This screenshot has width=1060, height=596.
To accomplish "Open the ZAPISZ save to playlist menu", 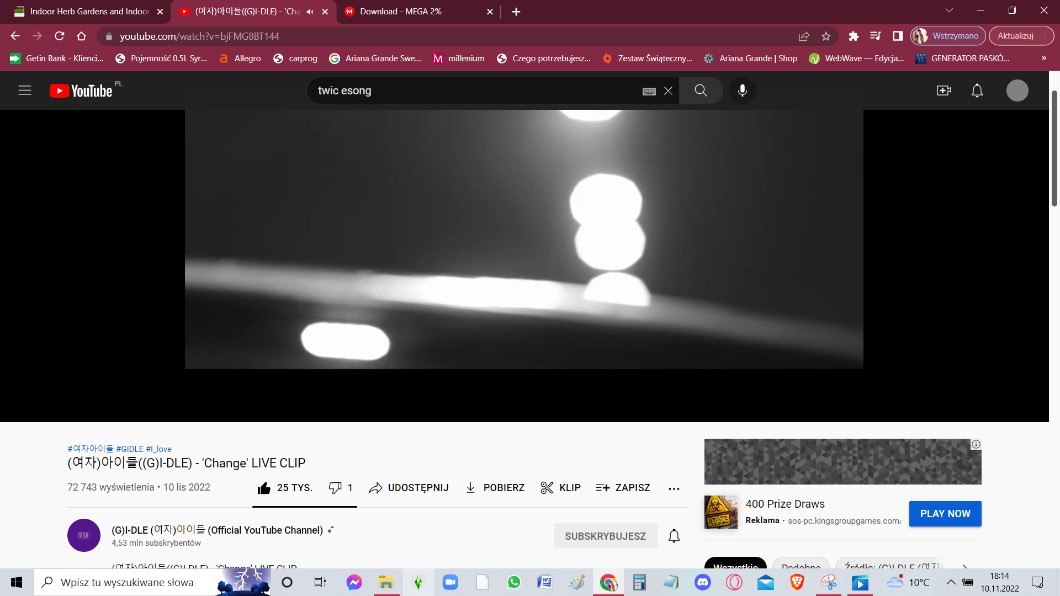I will [623, 488].
